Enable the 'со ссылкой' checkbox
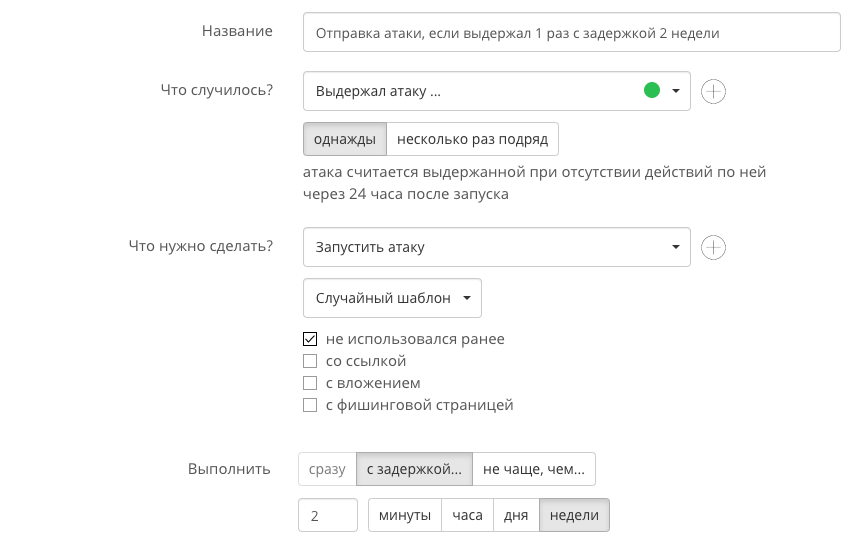The width and height of the screenshot is (857, 543). coord(310,361)
